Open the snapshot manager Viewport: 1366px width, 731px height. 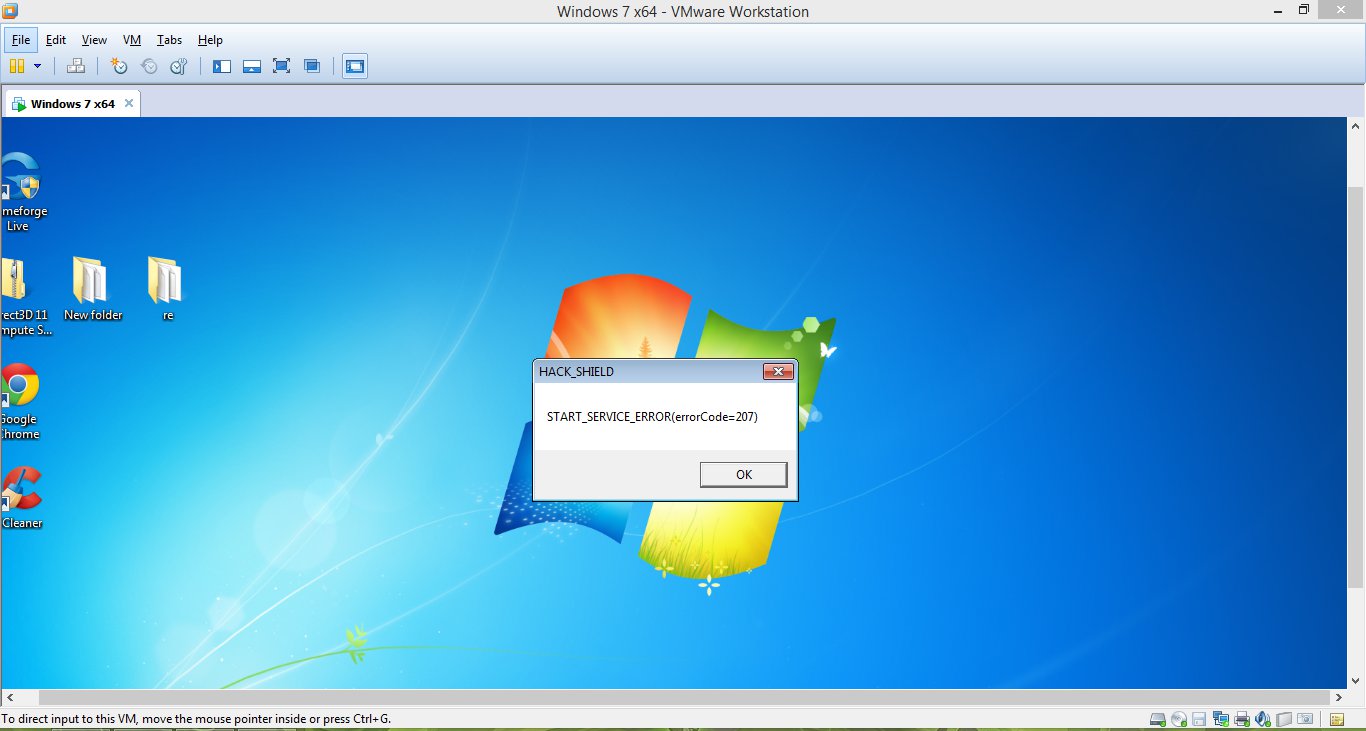[x=179, y=66]
